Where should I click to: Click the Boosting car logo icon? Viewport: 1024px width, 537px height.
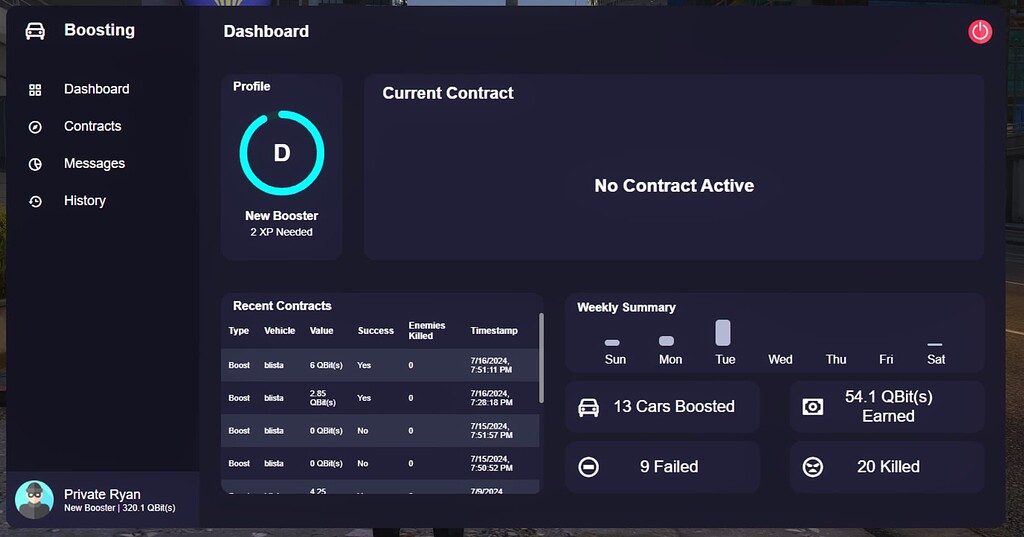[35, 31]
